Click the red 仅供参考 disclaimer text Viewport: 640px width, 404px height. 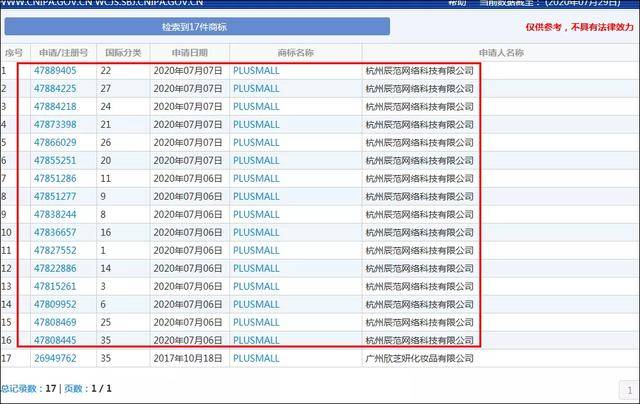[580, 27]
